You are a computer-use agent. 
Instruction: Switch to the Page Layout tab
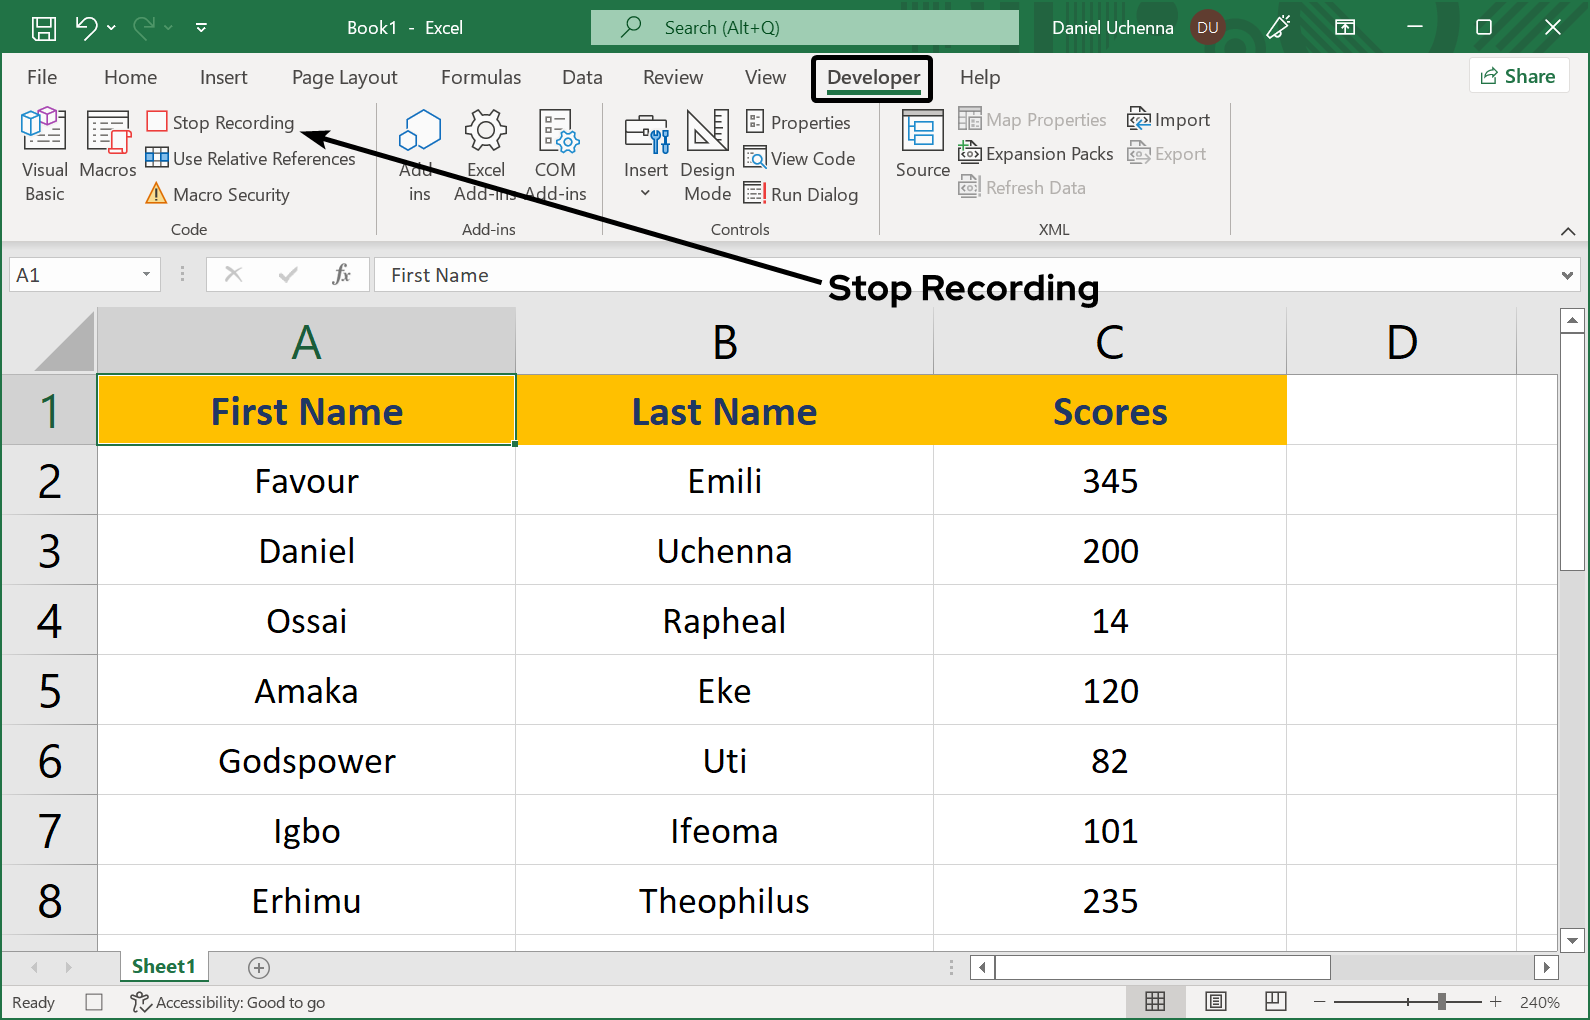(344, 77)
